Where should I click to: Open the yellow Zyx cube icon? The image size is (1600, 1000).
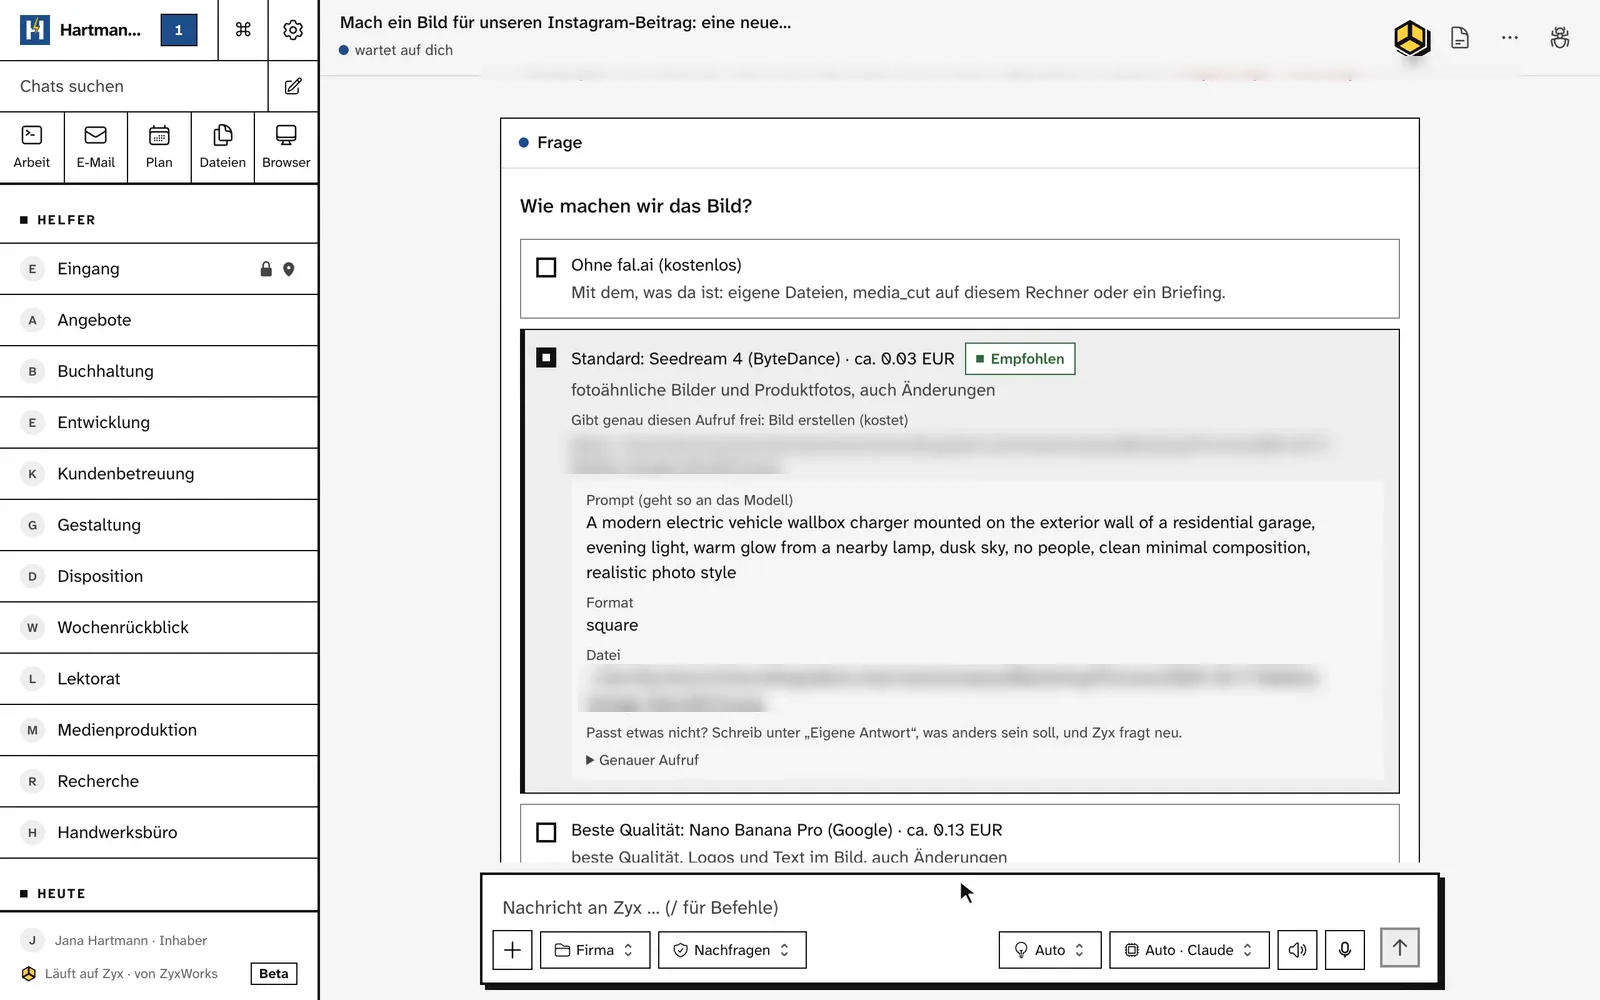click(1411, 39)
